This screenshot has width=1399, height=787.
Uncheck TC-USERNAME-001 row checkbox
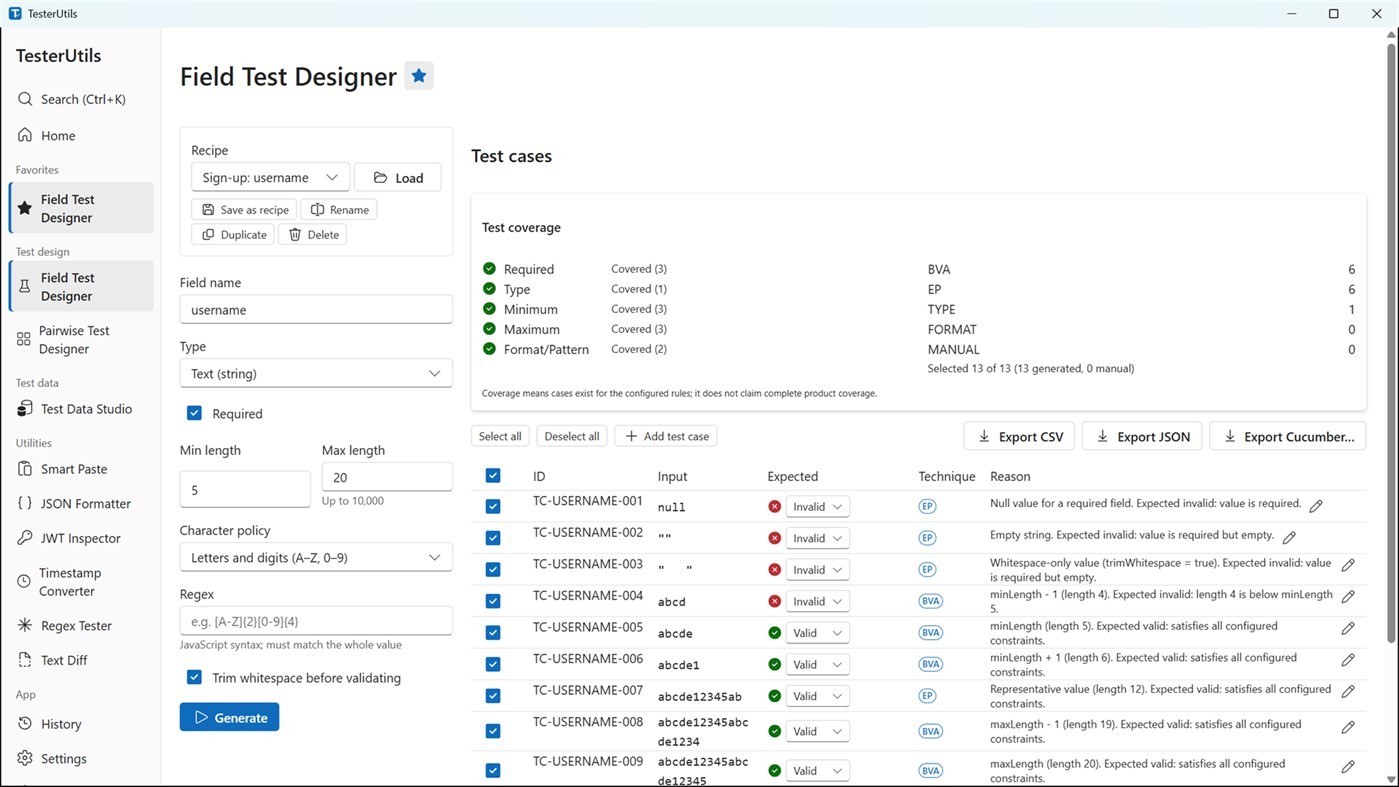[x=493, y=506]
